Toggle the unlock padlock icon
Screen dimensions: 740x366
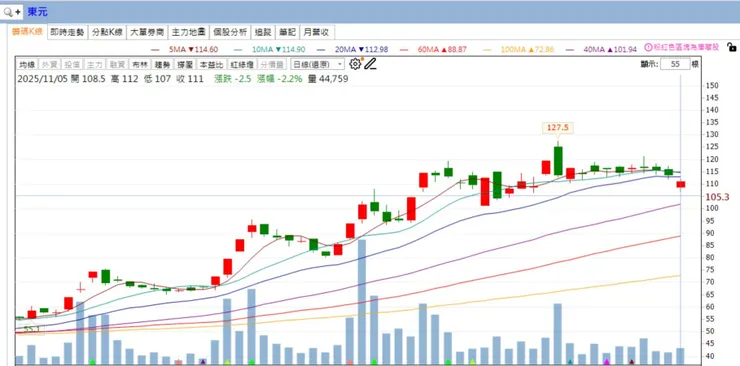pyautogui.click(x=732, y=47)
